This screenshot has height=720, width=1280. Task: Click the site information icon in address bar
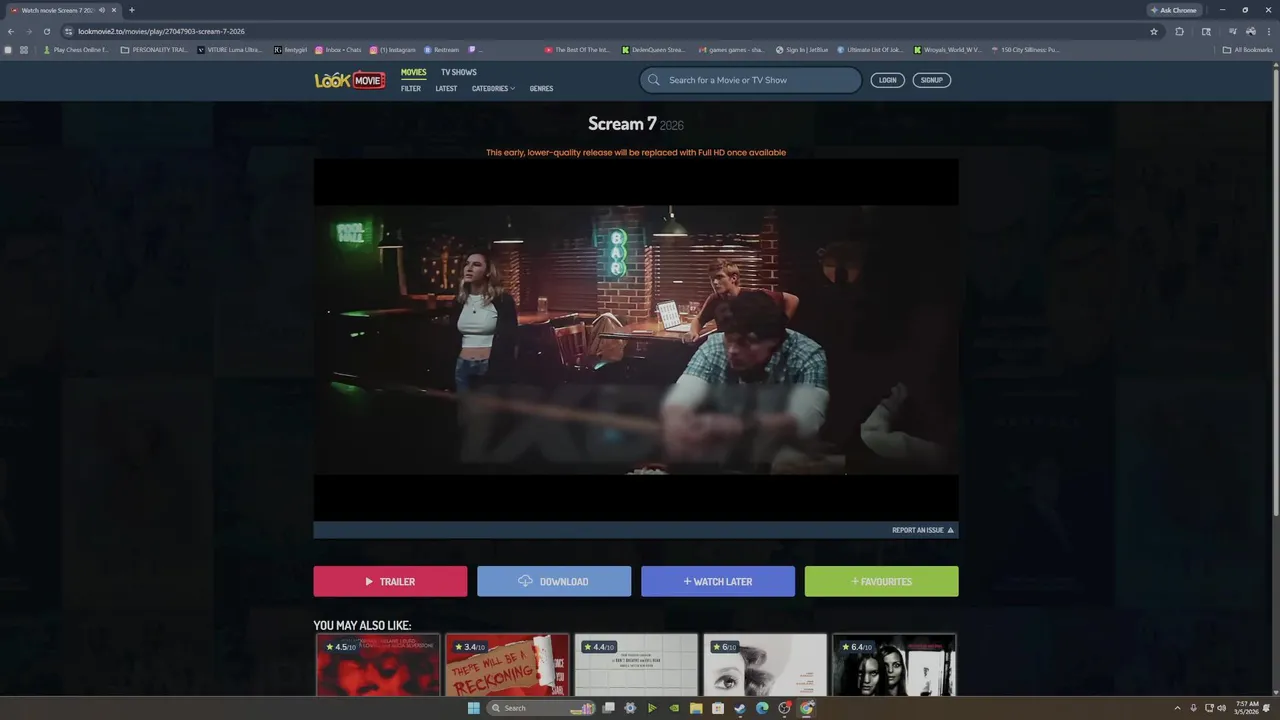tap(68, 31)
